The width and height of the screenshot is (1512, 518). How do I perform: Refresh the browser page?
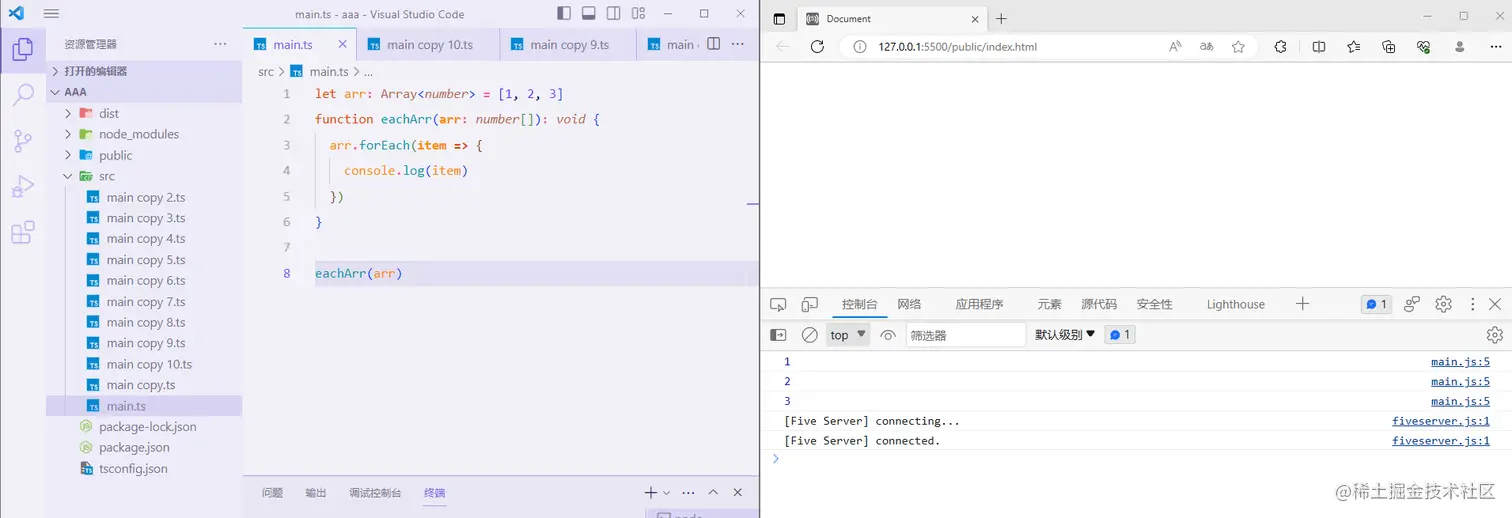(817, 47)
